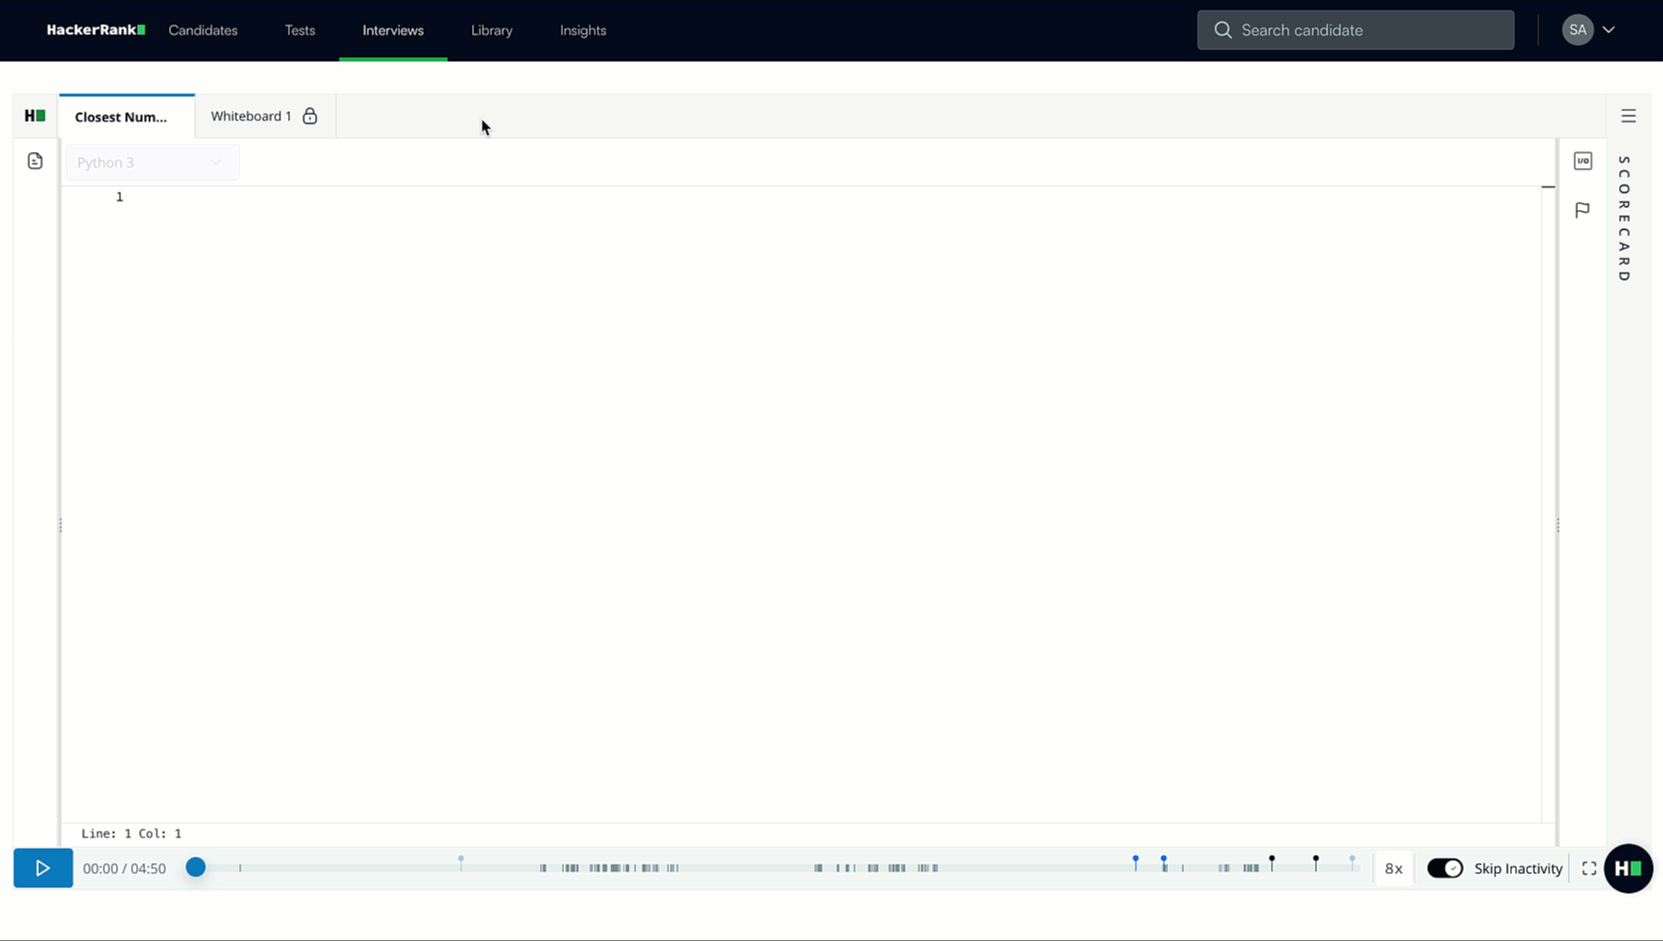The height and width of the screenshot is (941, 1663).
Task: Expand the SA account menu chevron
Action: pyautogui.click(x=1609, y=30)
